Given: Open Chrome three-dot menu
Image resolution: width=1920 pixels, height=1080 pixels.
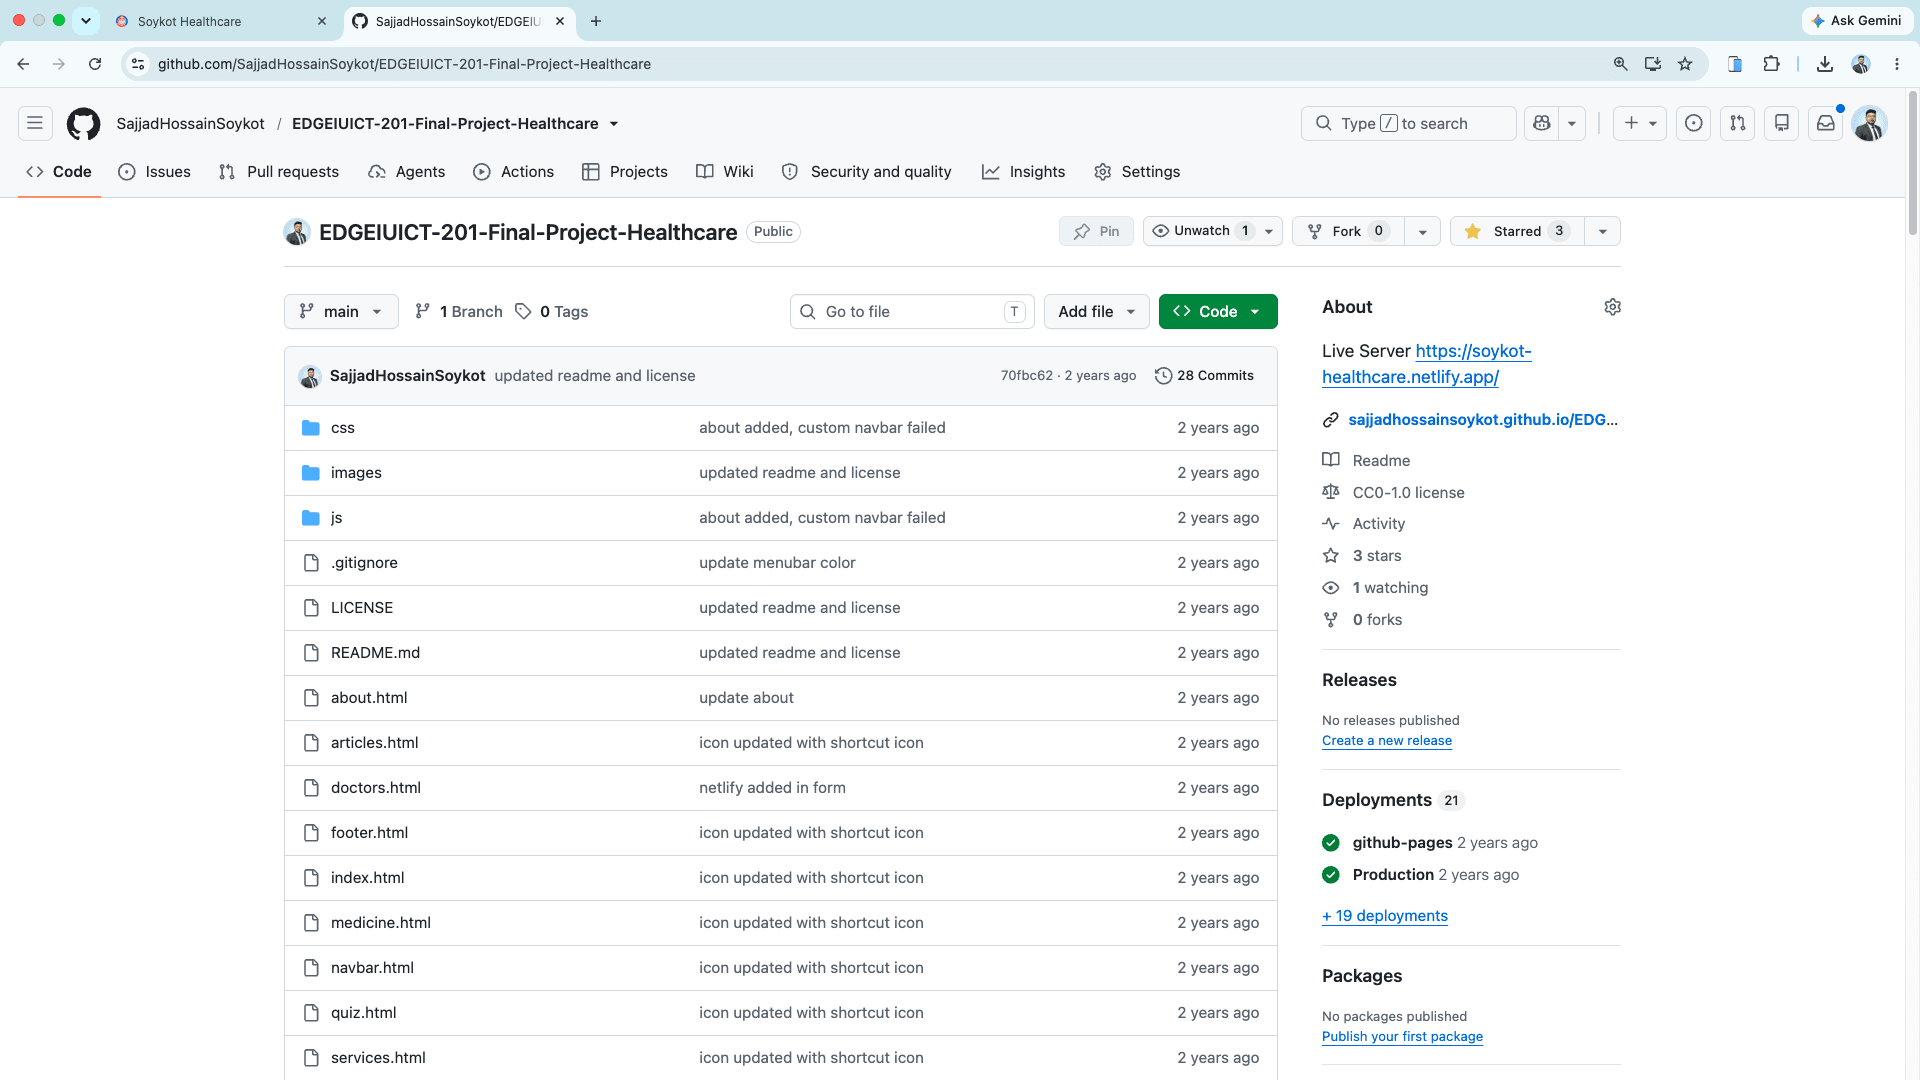Looking at the screenshot, I should tap(1897, 64).
